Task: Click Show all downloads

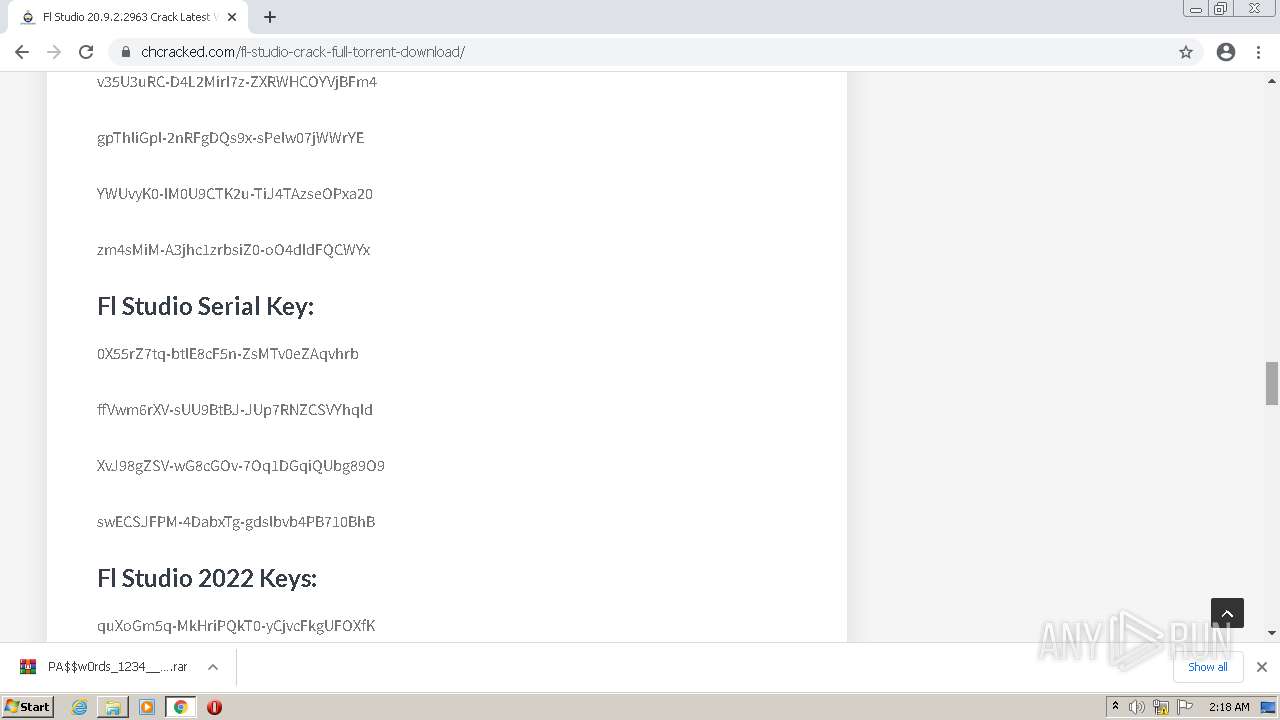Action: click(1207, 667)
